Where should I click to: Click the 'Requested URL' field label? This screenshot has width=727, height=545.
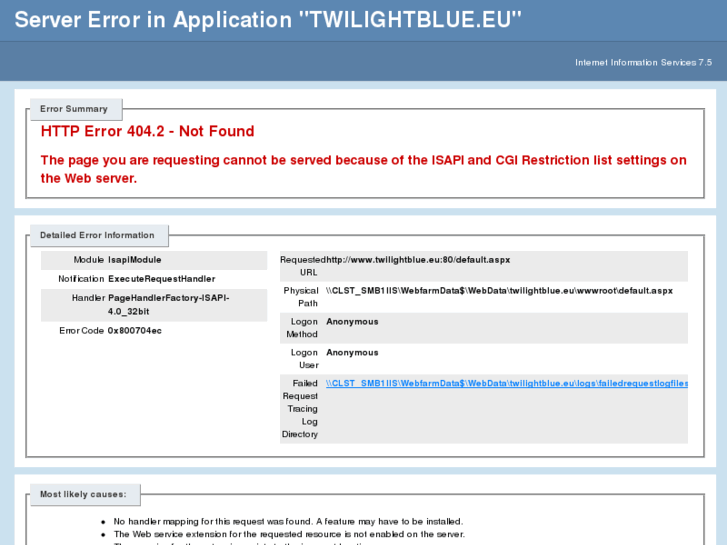tap(303, 266)
